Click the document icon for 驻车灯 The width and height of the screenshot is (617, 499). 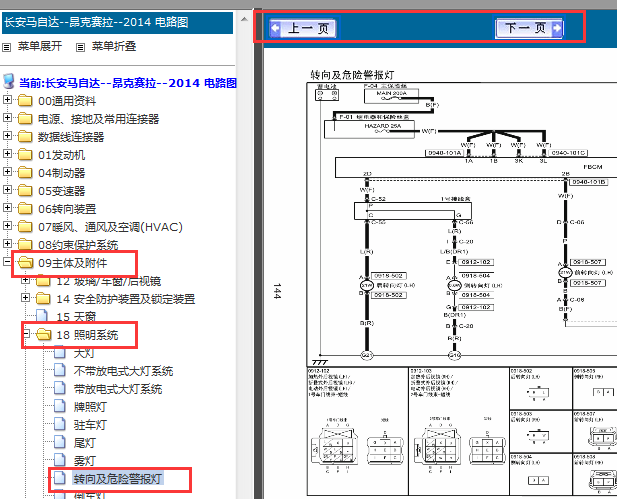pos(60,424)
